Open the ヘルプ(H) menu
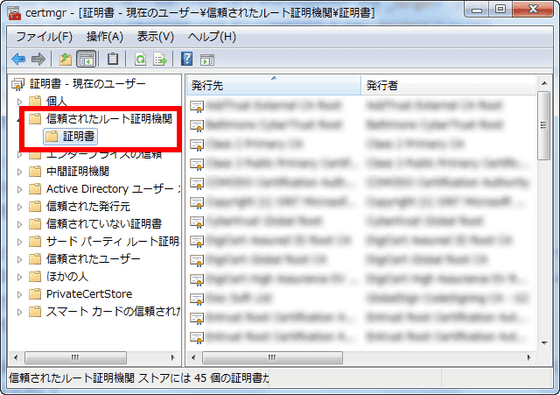The height and width of the screenshot is (395, 560). [212, 36]
